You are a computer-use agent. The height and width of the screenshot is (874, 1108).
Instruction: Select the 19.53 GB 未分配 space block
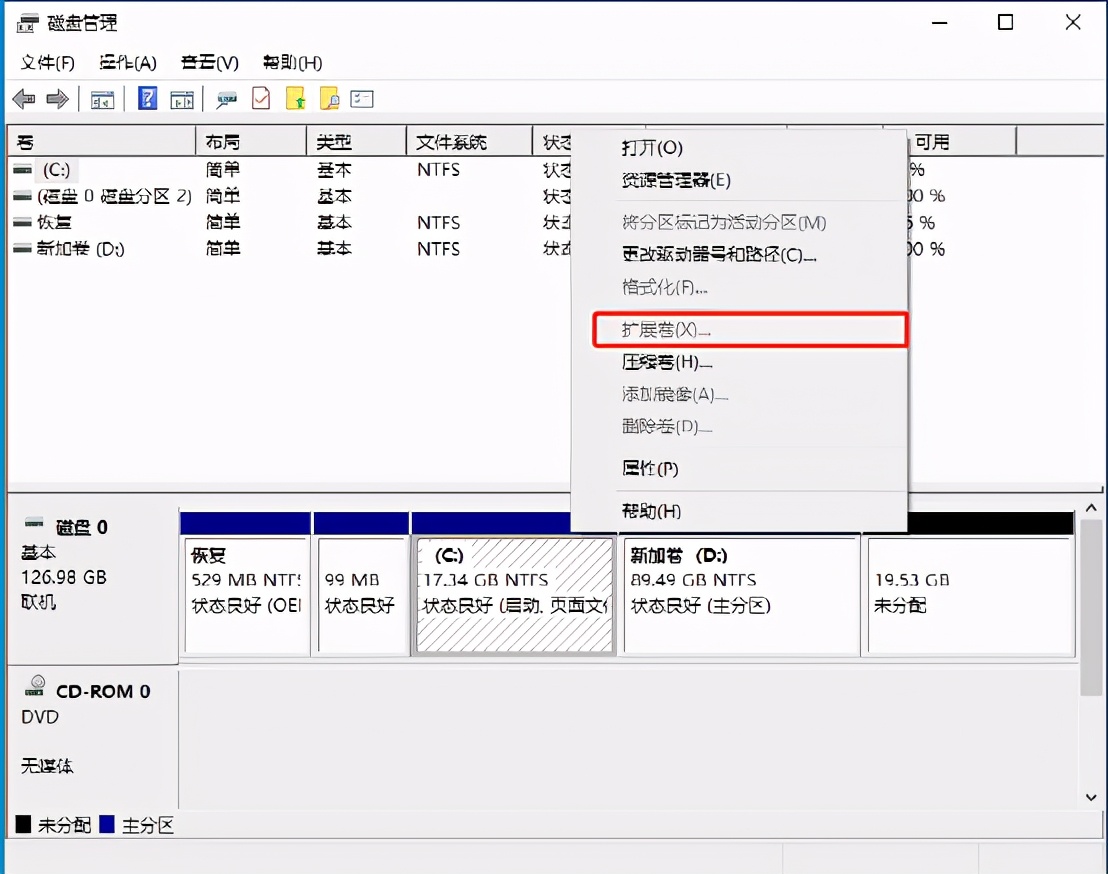[971, 595]
